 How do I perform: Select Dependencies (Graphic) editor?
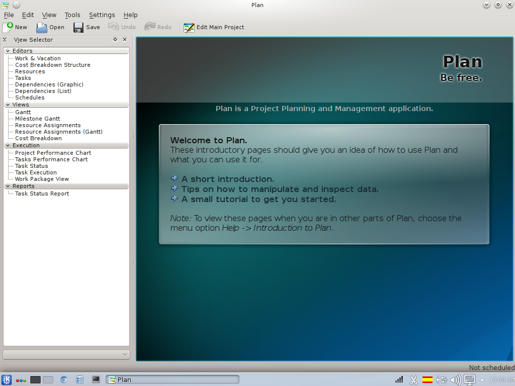pyautogui.click(x=49, y=84)
